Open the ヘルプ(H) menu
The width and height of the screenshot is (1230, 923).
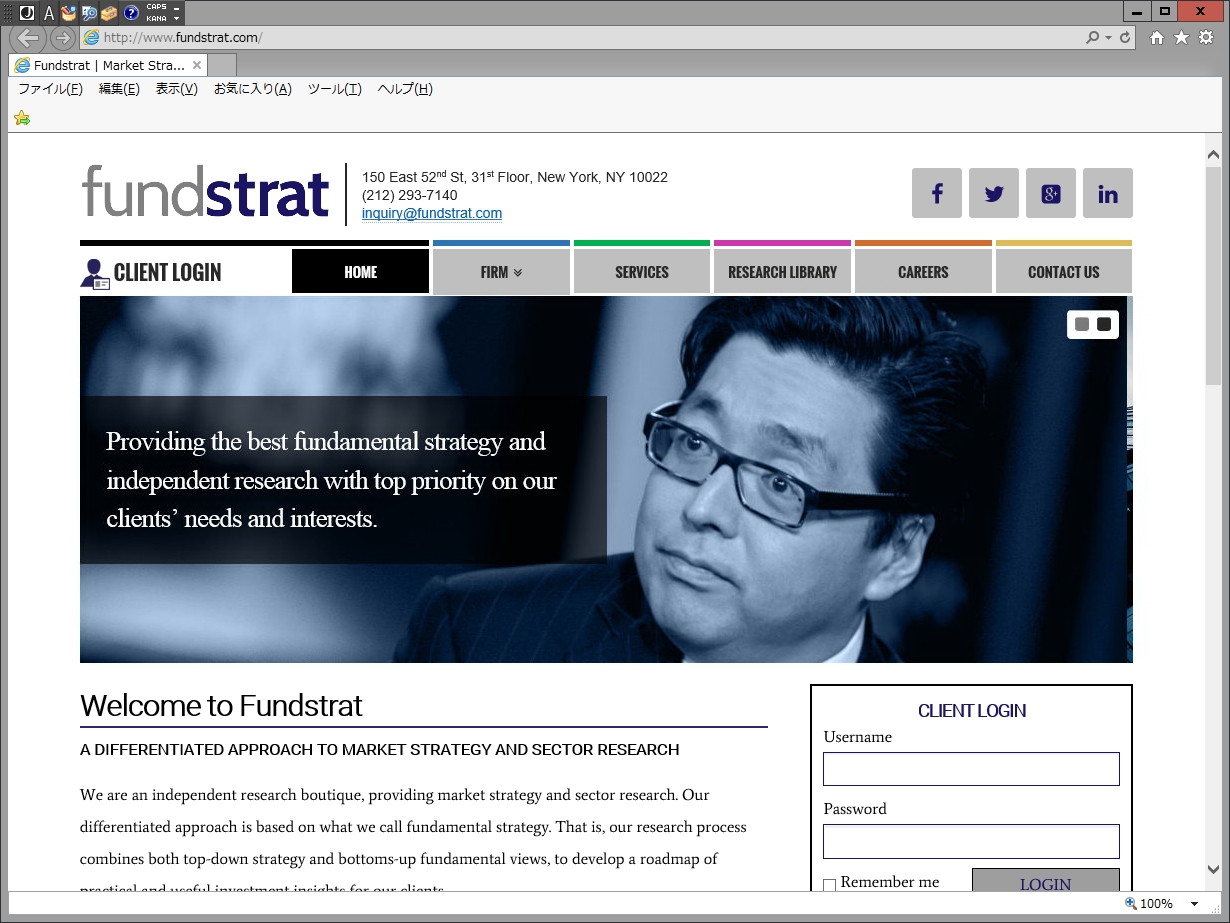(405, 89)
